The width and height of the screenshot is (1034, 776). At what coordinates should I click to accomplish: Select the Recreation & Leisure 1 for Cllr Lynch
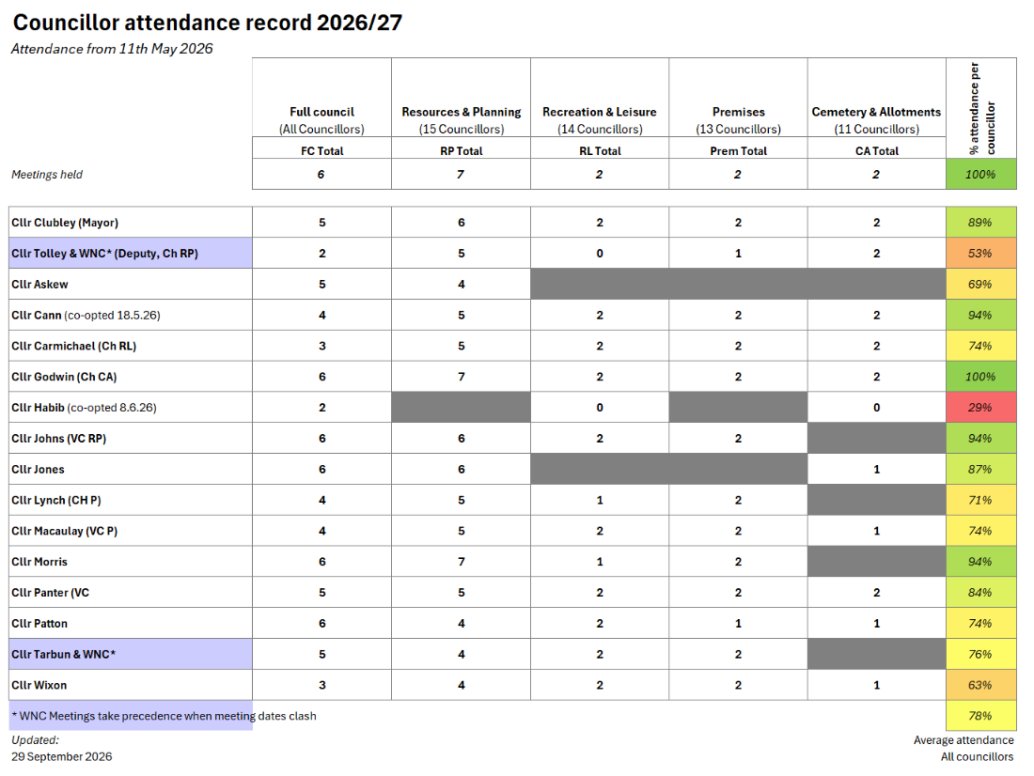pos(599,500)
